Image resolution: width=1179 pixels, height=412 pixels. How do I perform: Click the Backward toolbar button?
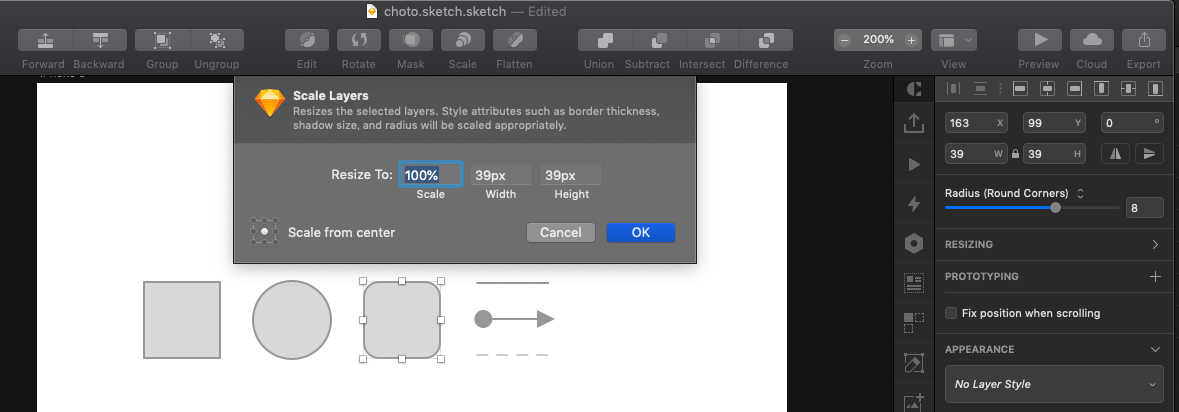(x=99, y=40)
